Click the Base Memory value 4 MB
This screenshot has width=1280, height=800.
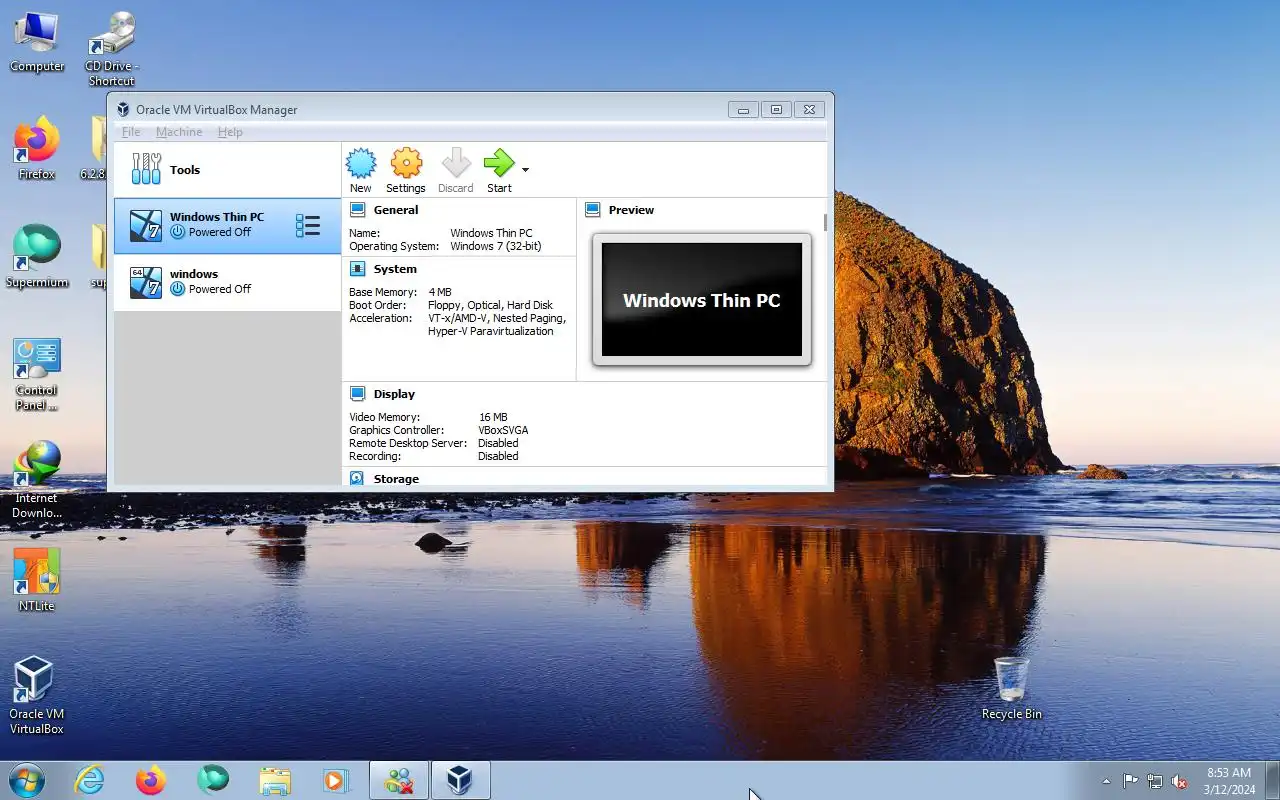point(440,292)
